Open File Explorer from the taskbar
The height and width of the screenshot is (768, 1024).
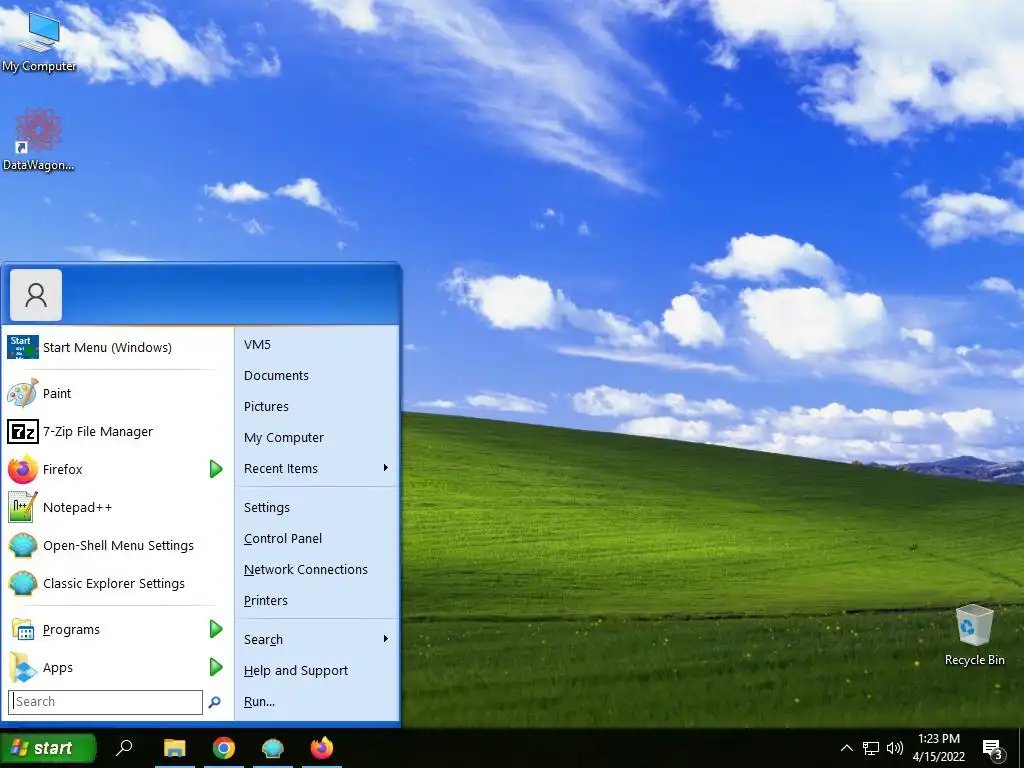pos(174,748)
